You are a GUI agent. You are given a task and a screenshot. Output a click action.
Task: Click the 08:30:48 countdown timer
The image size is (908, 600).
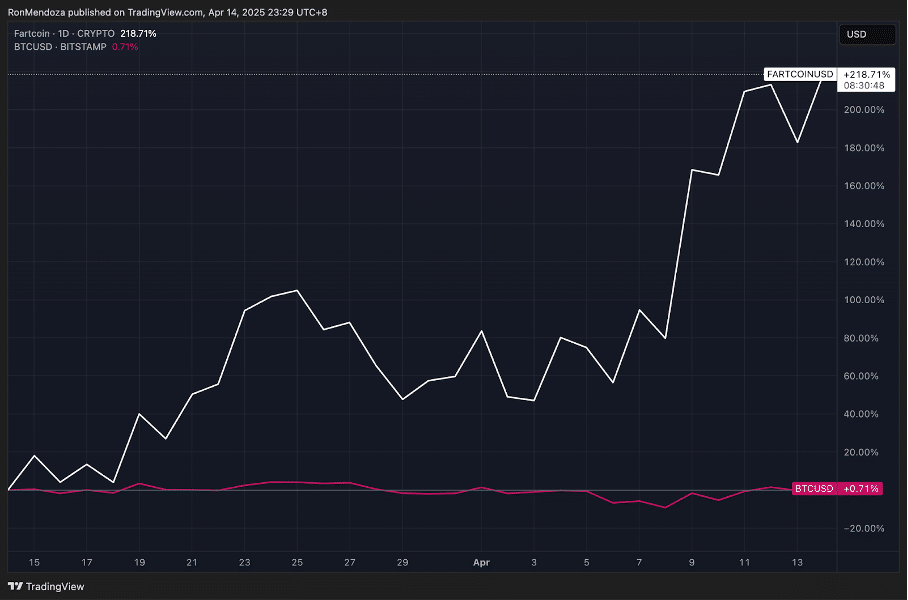864,86
